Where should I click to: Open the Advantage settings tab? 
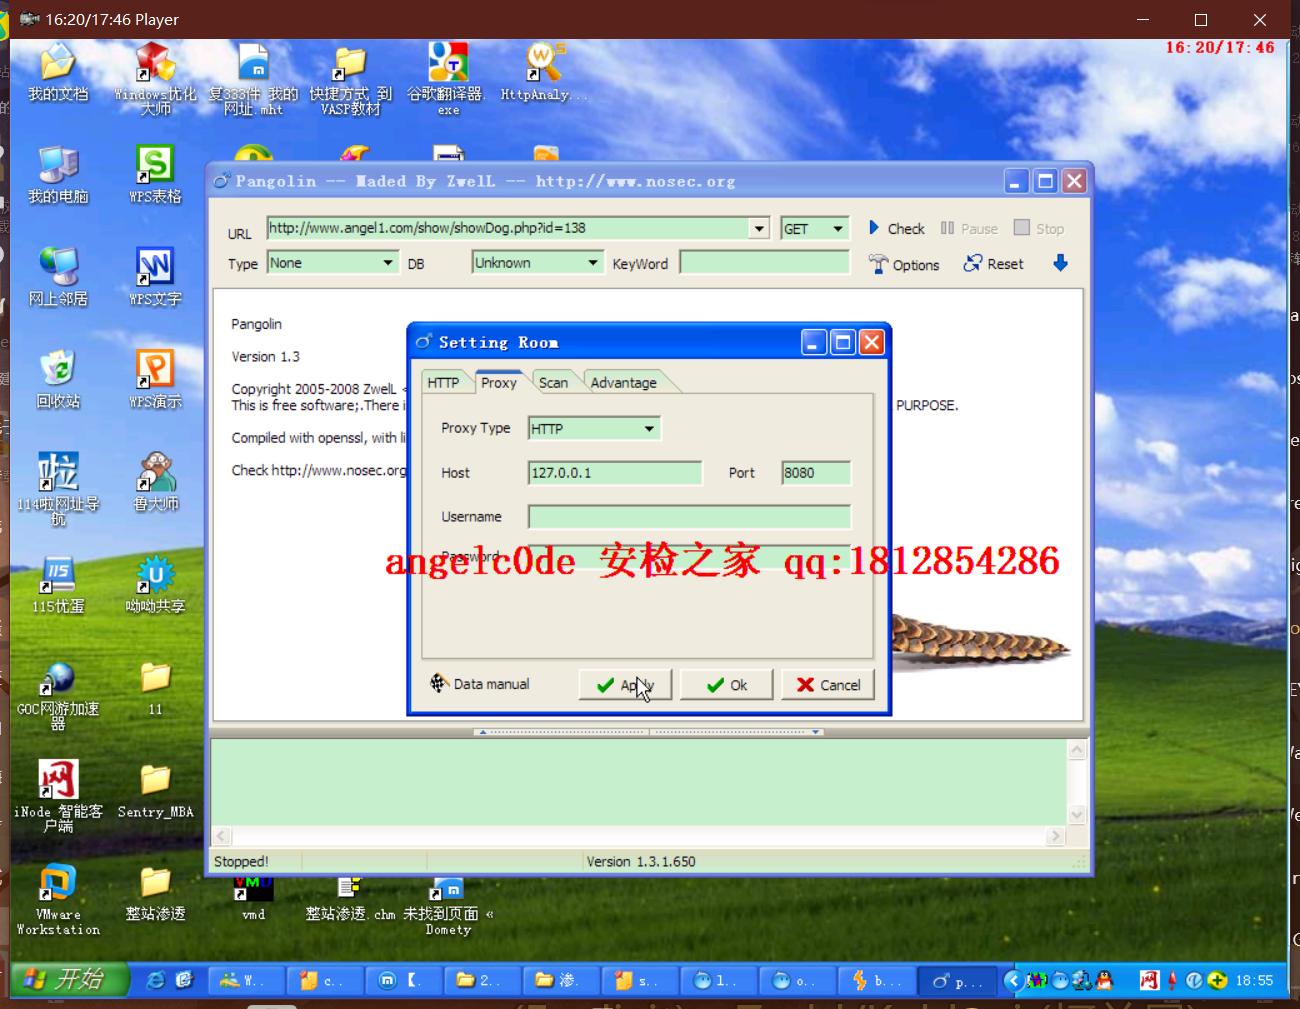(x=624, y=383)
